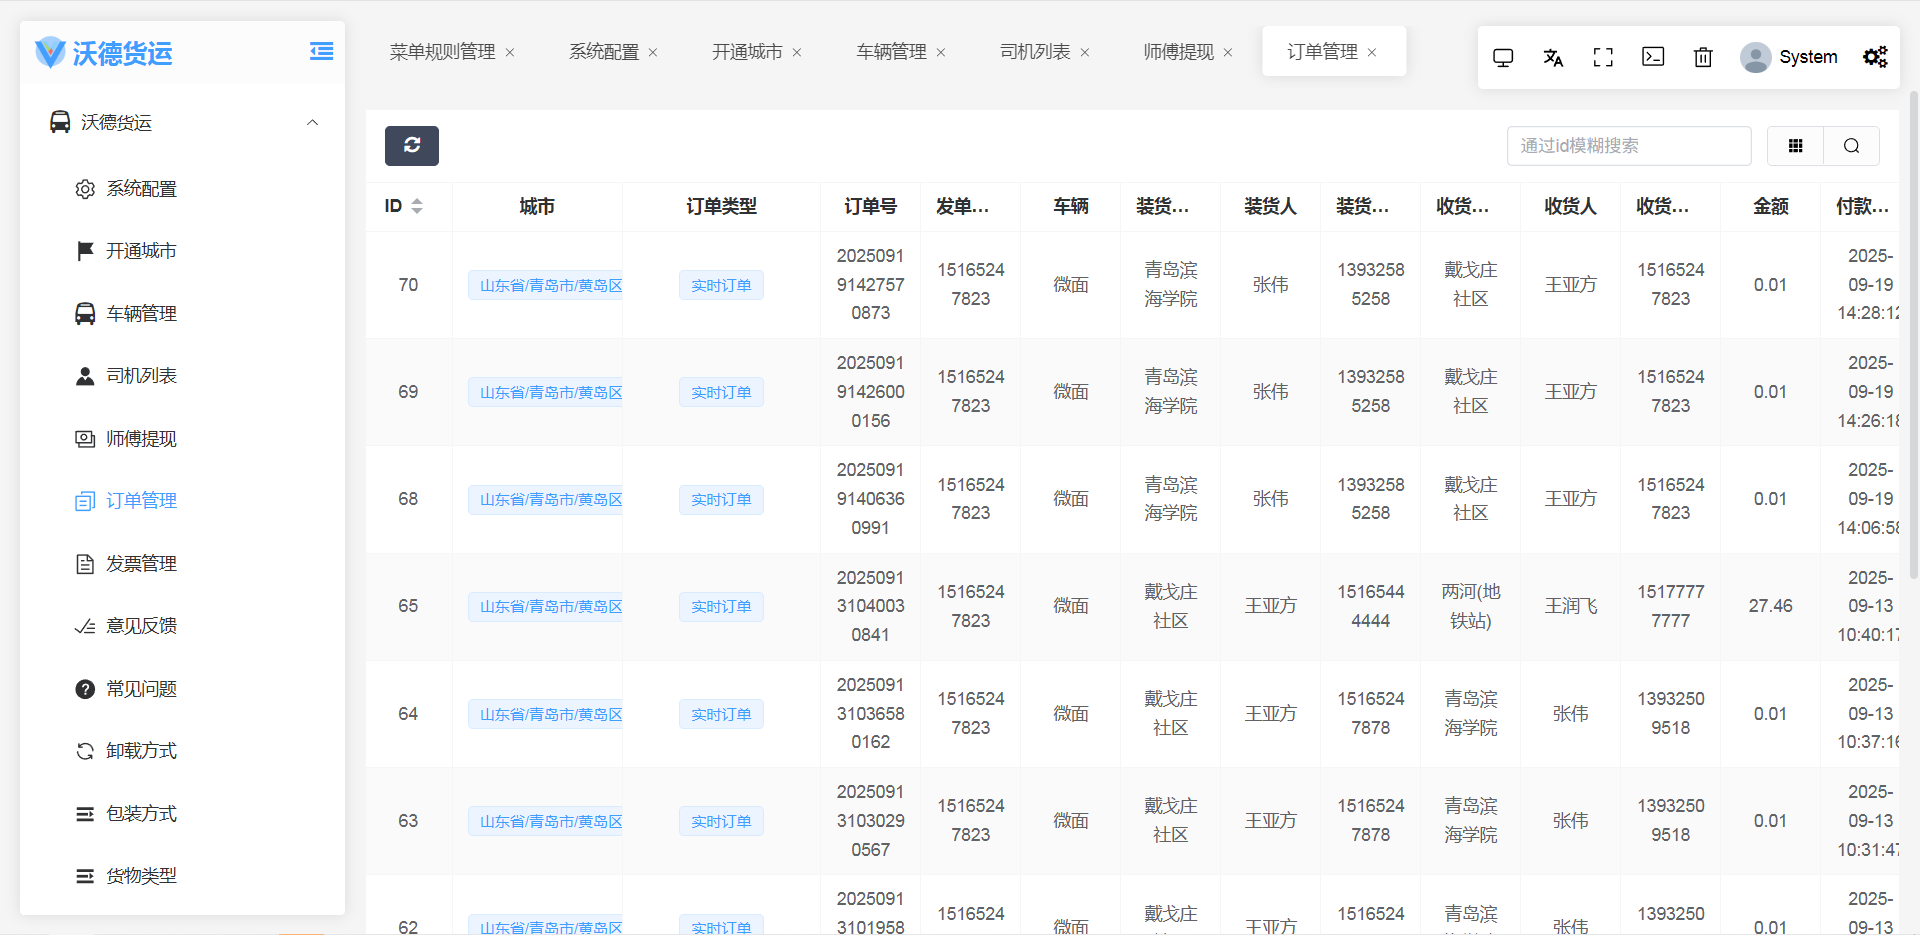
Task: Toggle fullscreen mode icon
Action: 1603,58
